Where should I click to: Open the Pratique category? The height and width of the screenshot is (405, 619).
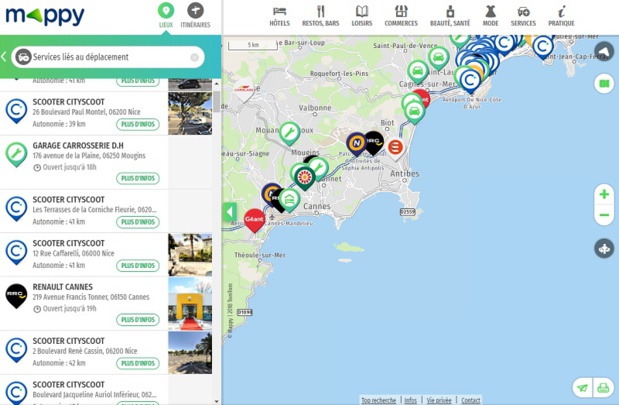(561, 16)
